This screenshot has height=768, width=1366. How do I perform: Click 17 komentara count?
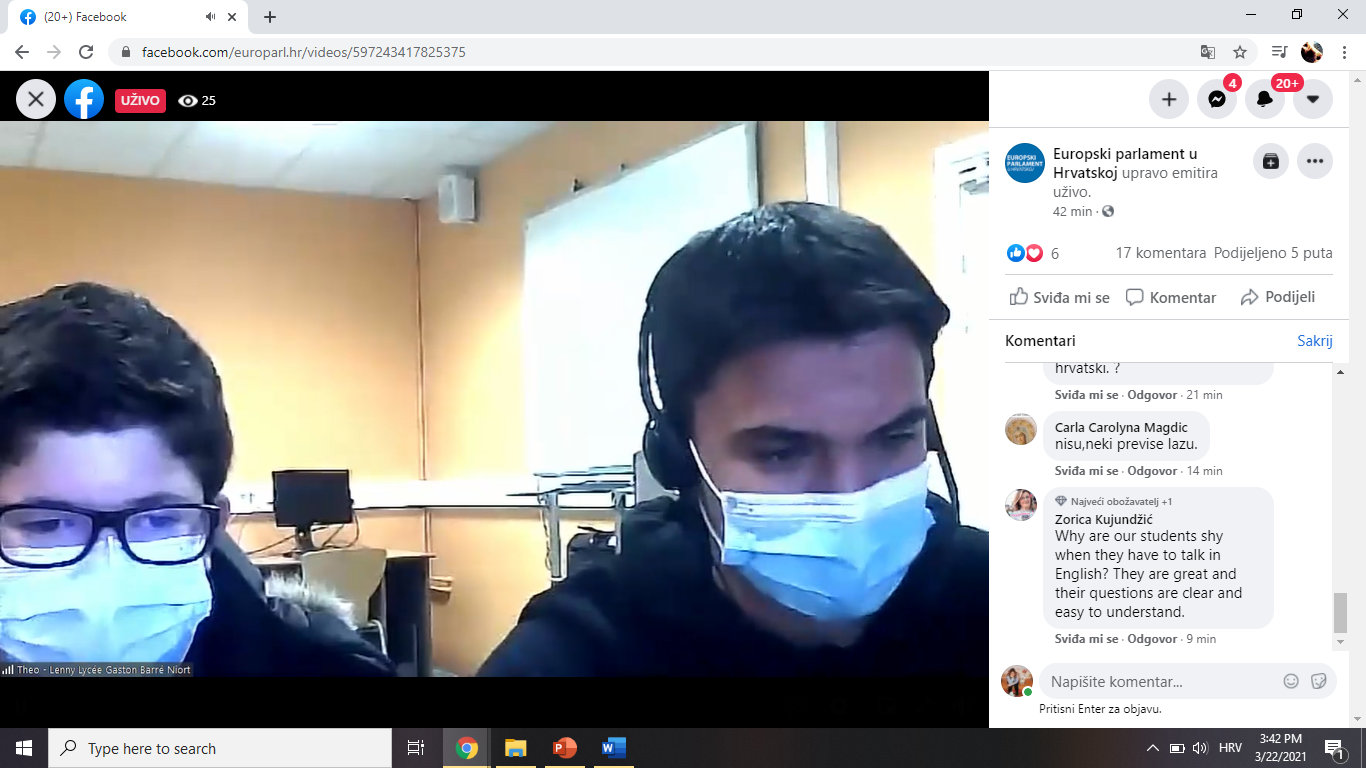click(x=1161, y=253)
